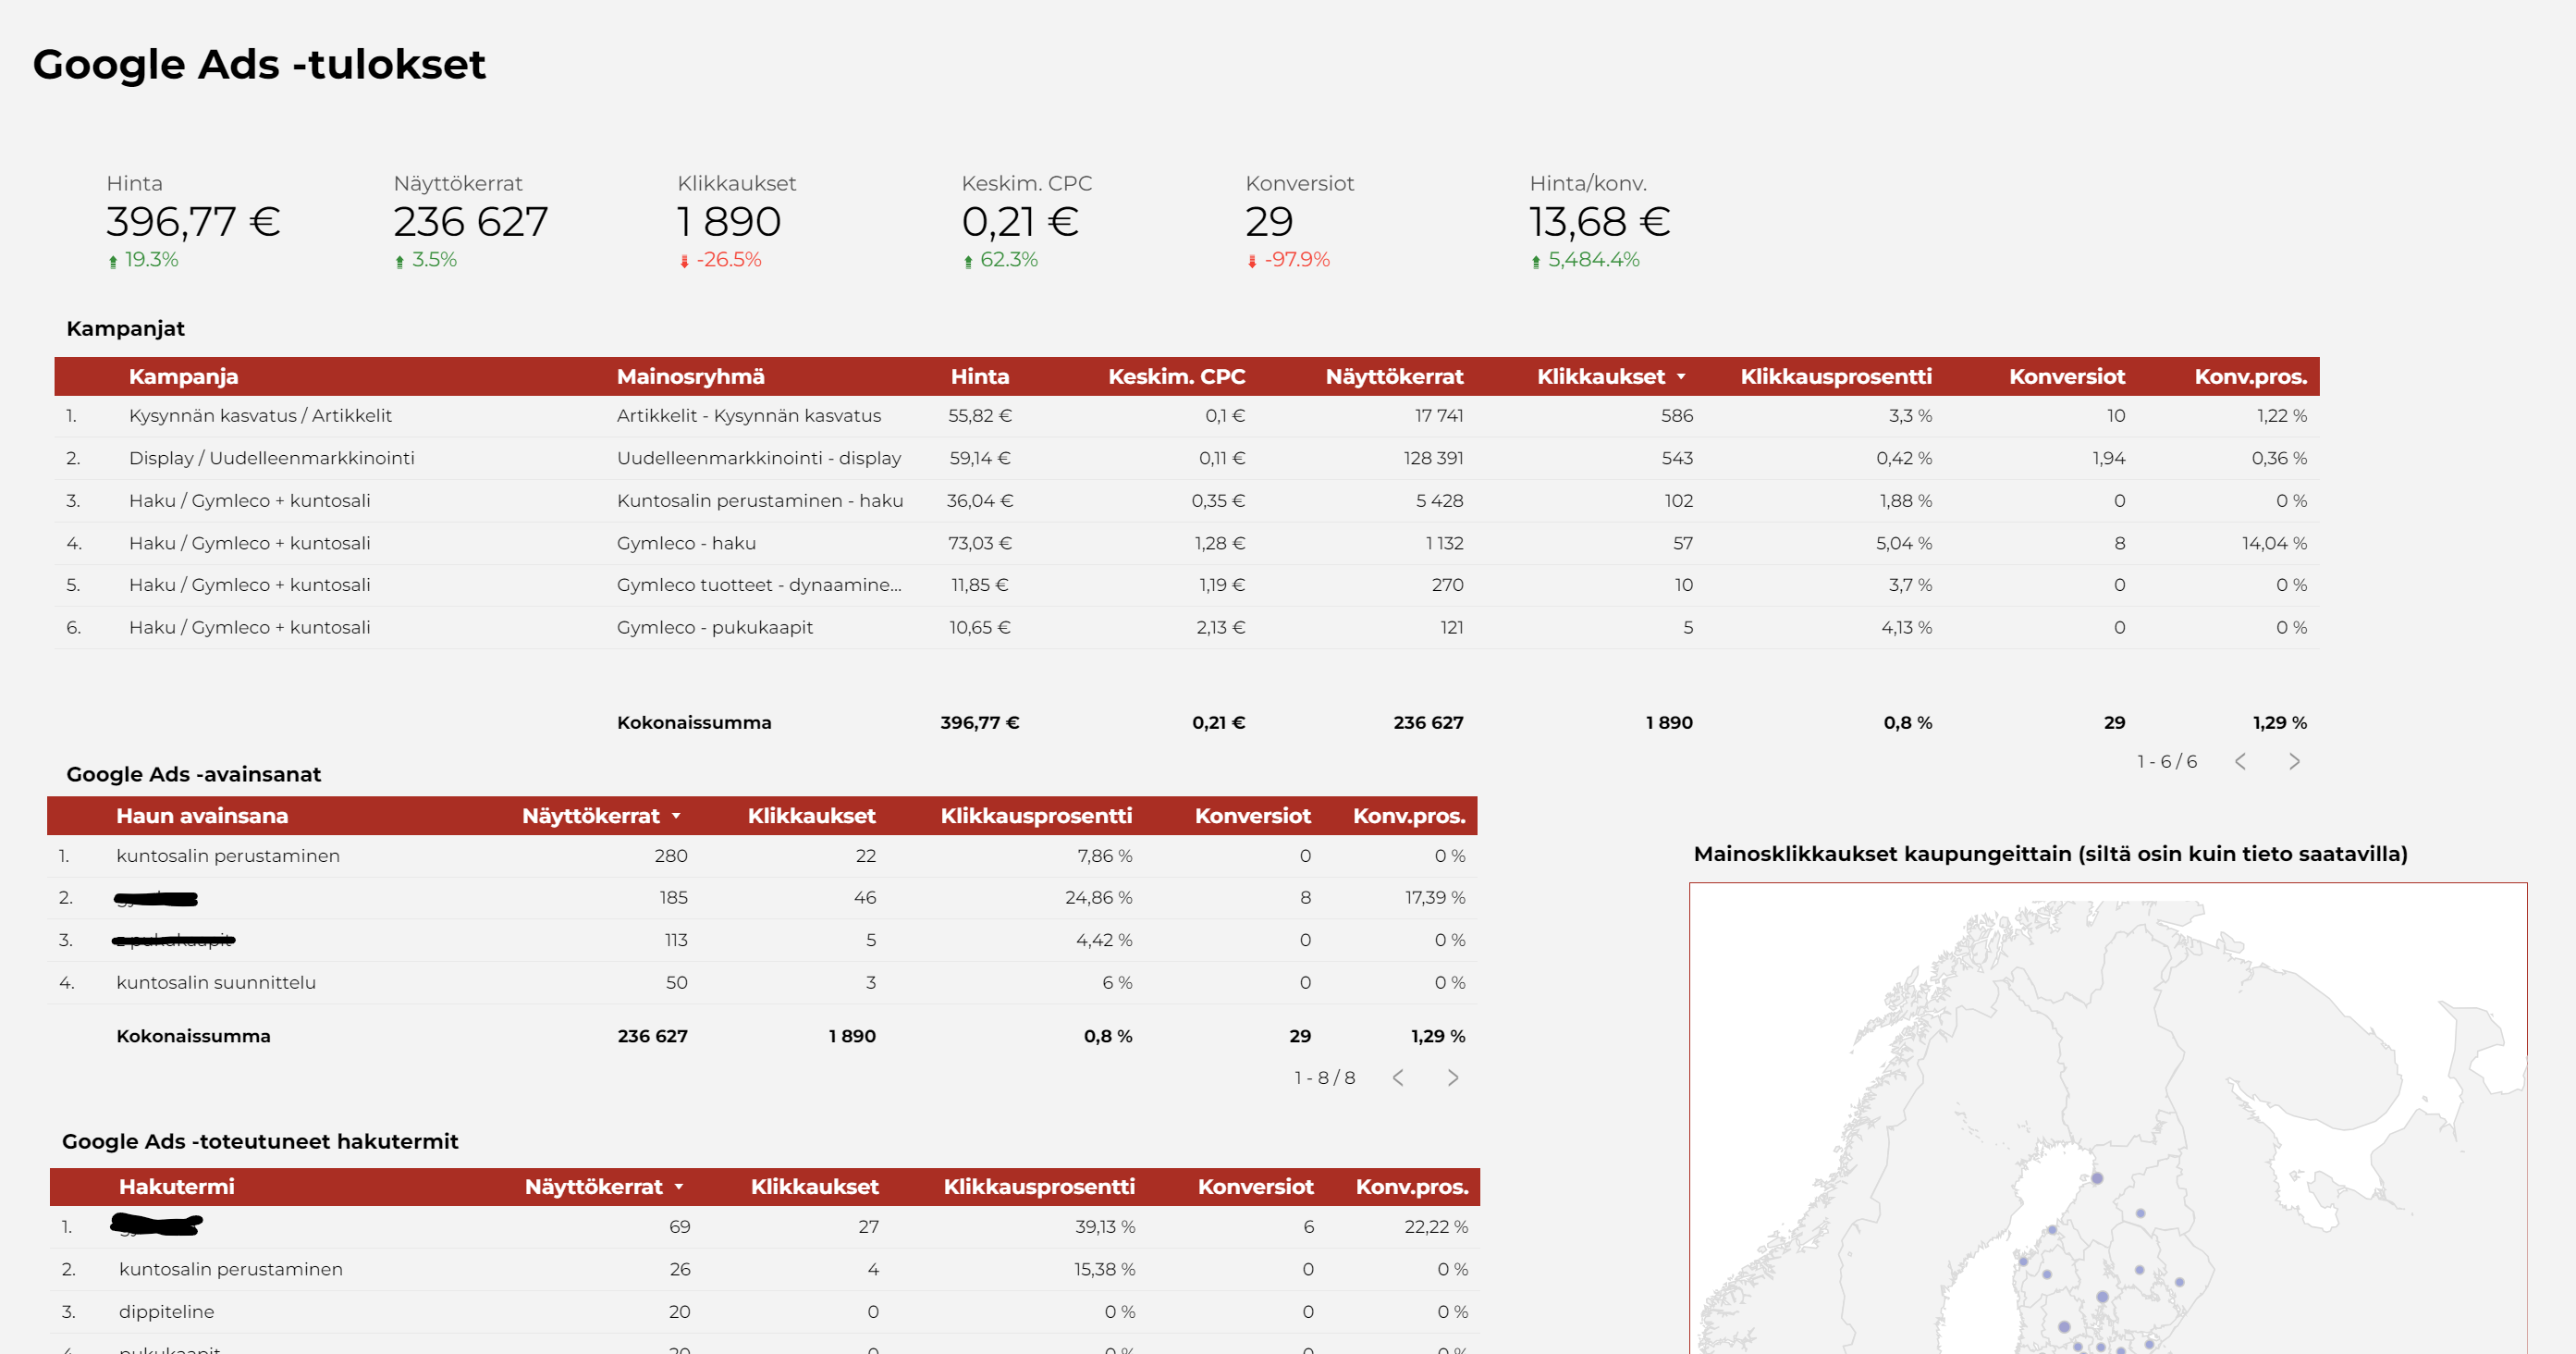Advance to next page of avainsanat table
This screenshot has width=2576, height=1354.
1453,1077
